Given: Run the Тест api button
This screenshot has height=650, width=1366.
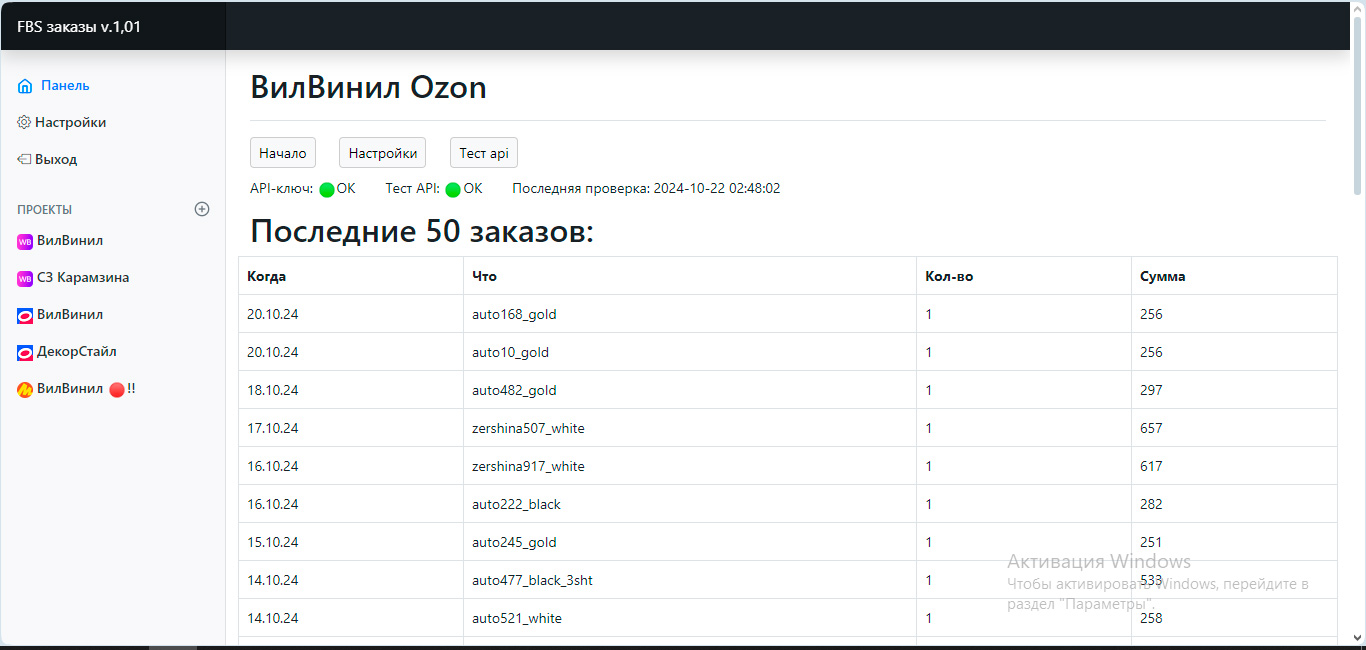Looking at the screenshot, I should [x=484, y=153].
